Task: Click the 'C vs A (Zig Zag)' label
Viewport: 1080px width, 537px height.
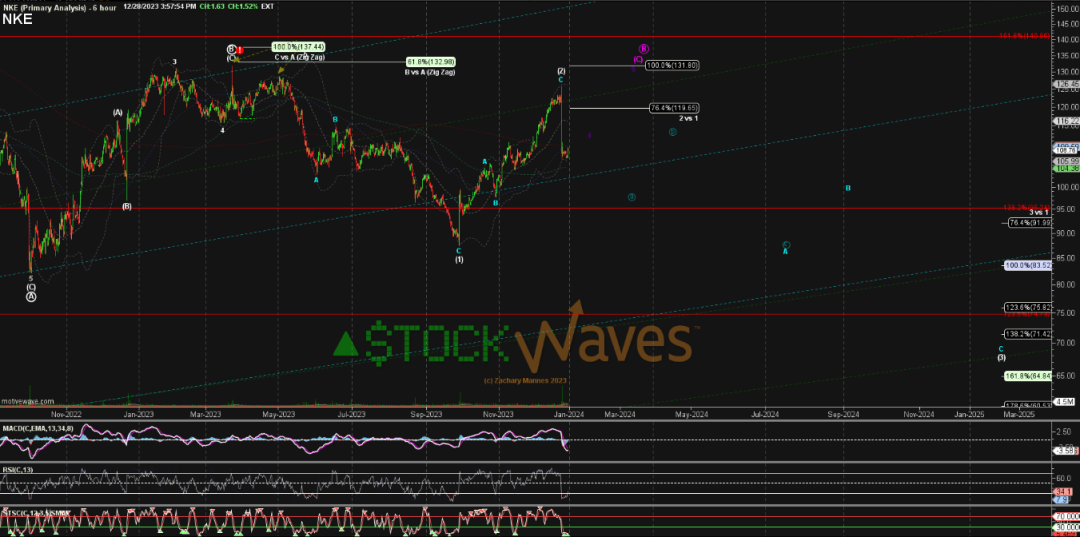Action: (302, 57)
